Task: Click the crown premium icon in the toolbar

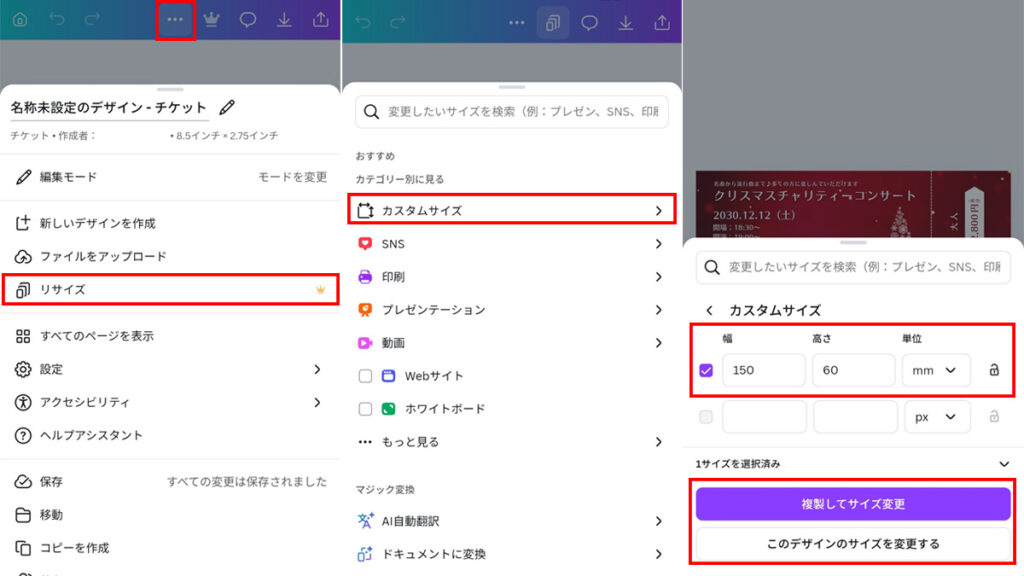Action: pyautogui.click(x=211, y=20)
